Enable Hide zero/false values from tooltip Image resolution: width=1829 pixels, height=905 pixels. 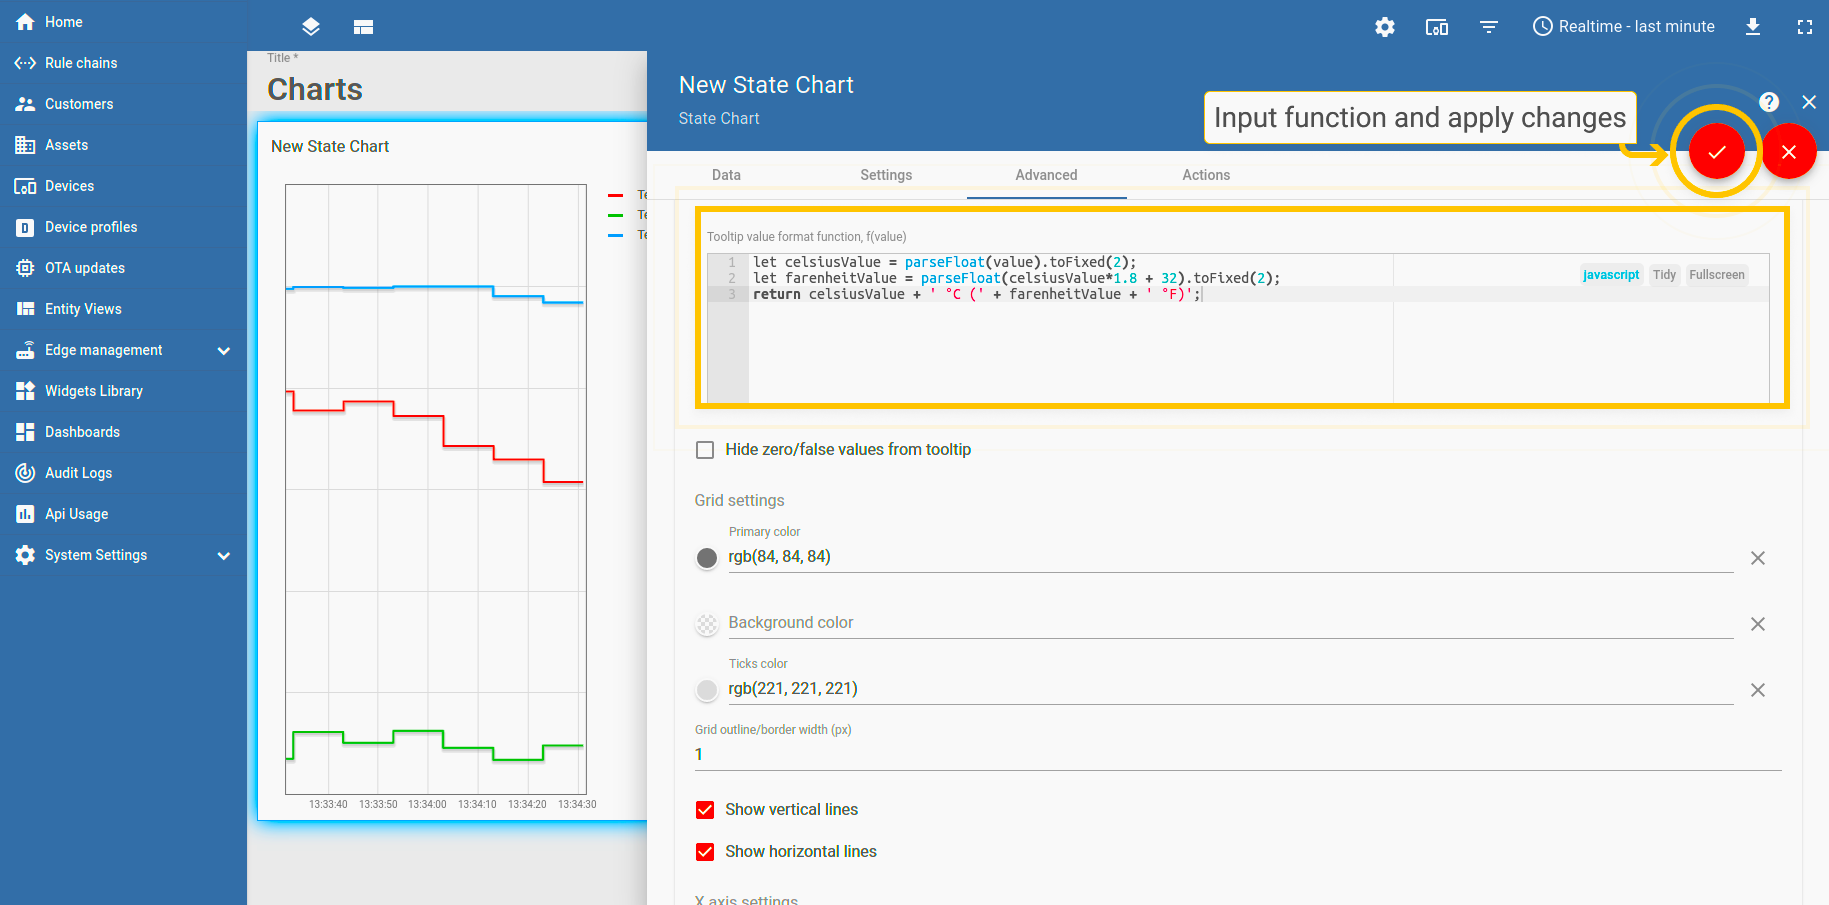click(x=705, y=450)
